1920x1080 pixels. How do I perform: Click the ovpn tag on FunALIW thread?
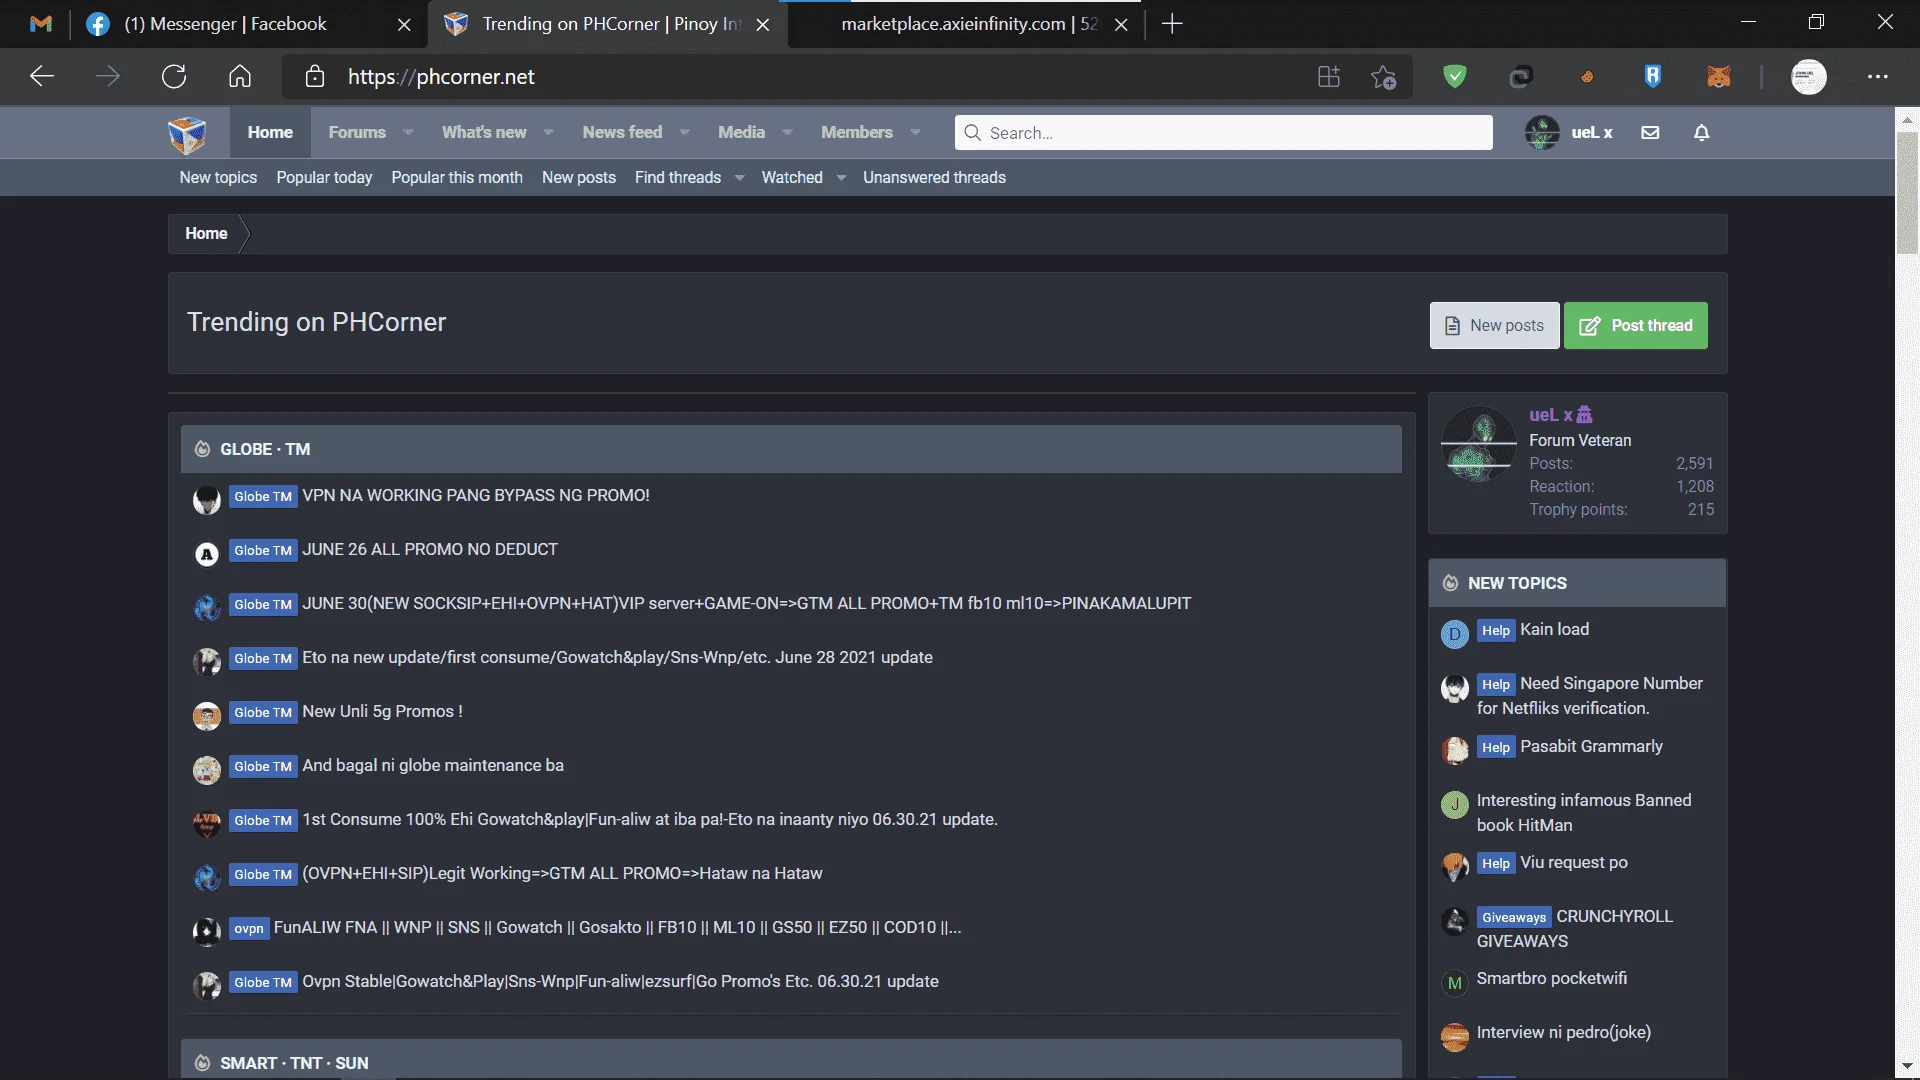pyautogui.click(x=249, y=928)
